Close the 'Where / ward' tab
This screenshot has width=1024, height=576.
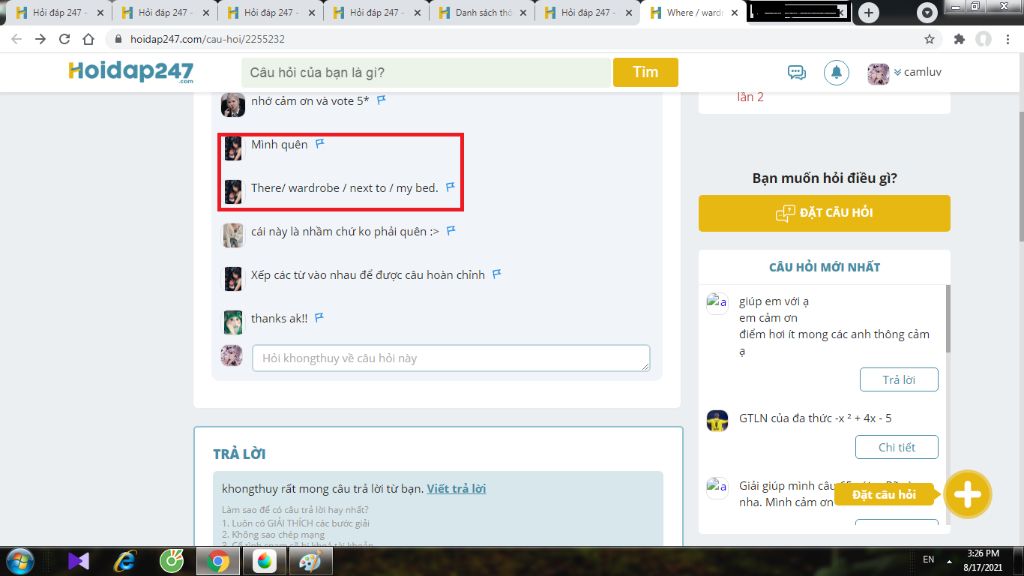[x=734, y=12]
